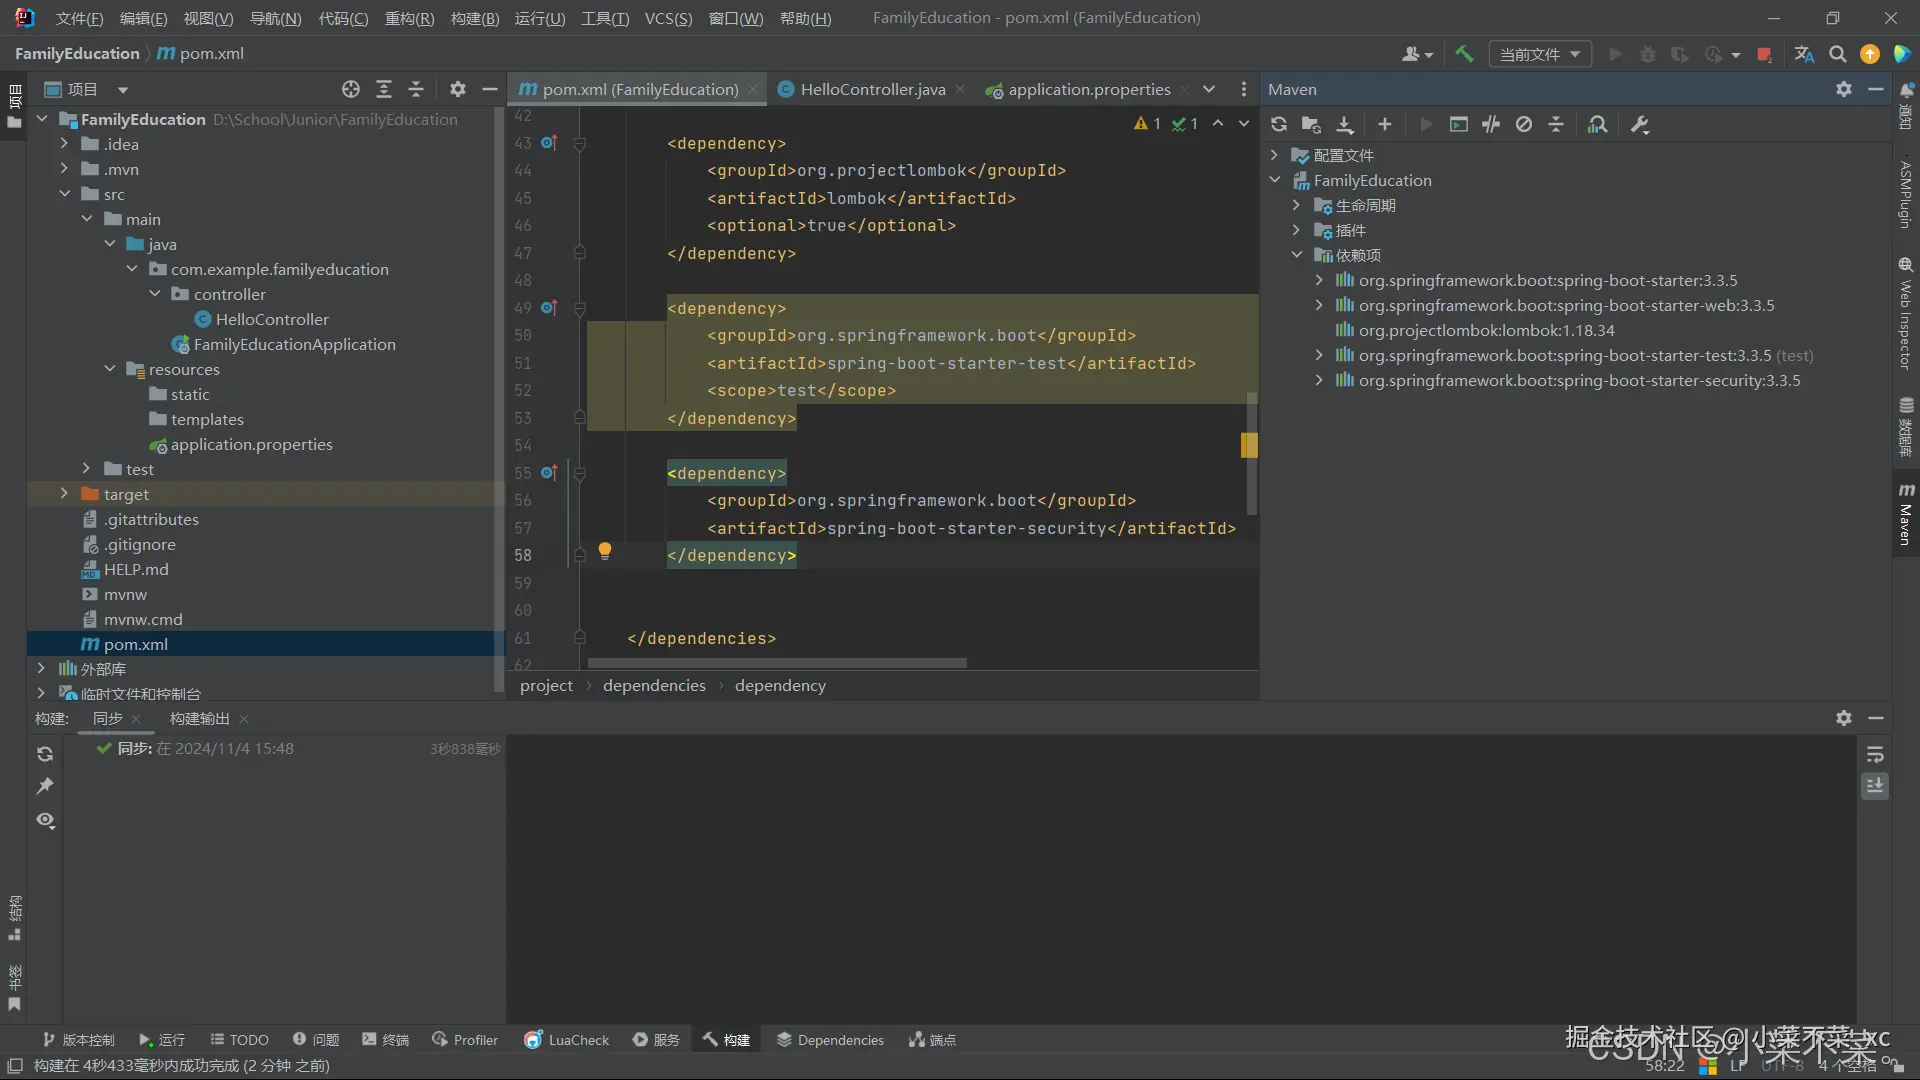Screen dimensions: 1920x1080
Task: Open the 重构(R) menu
Action: pos(409,18)
